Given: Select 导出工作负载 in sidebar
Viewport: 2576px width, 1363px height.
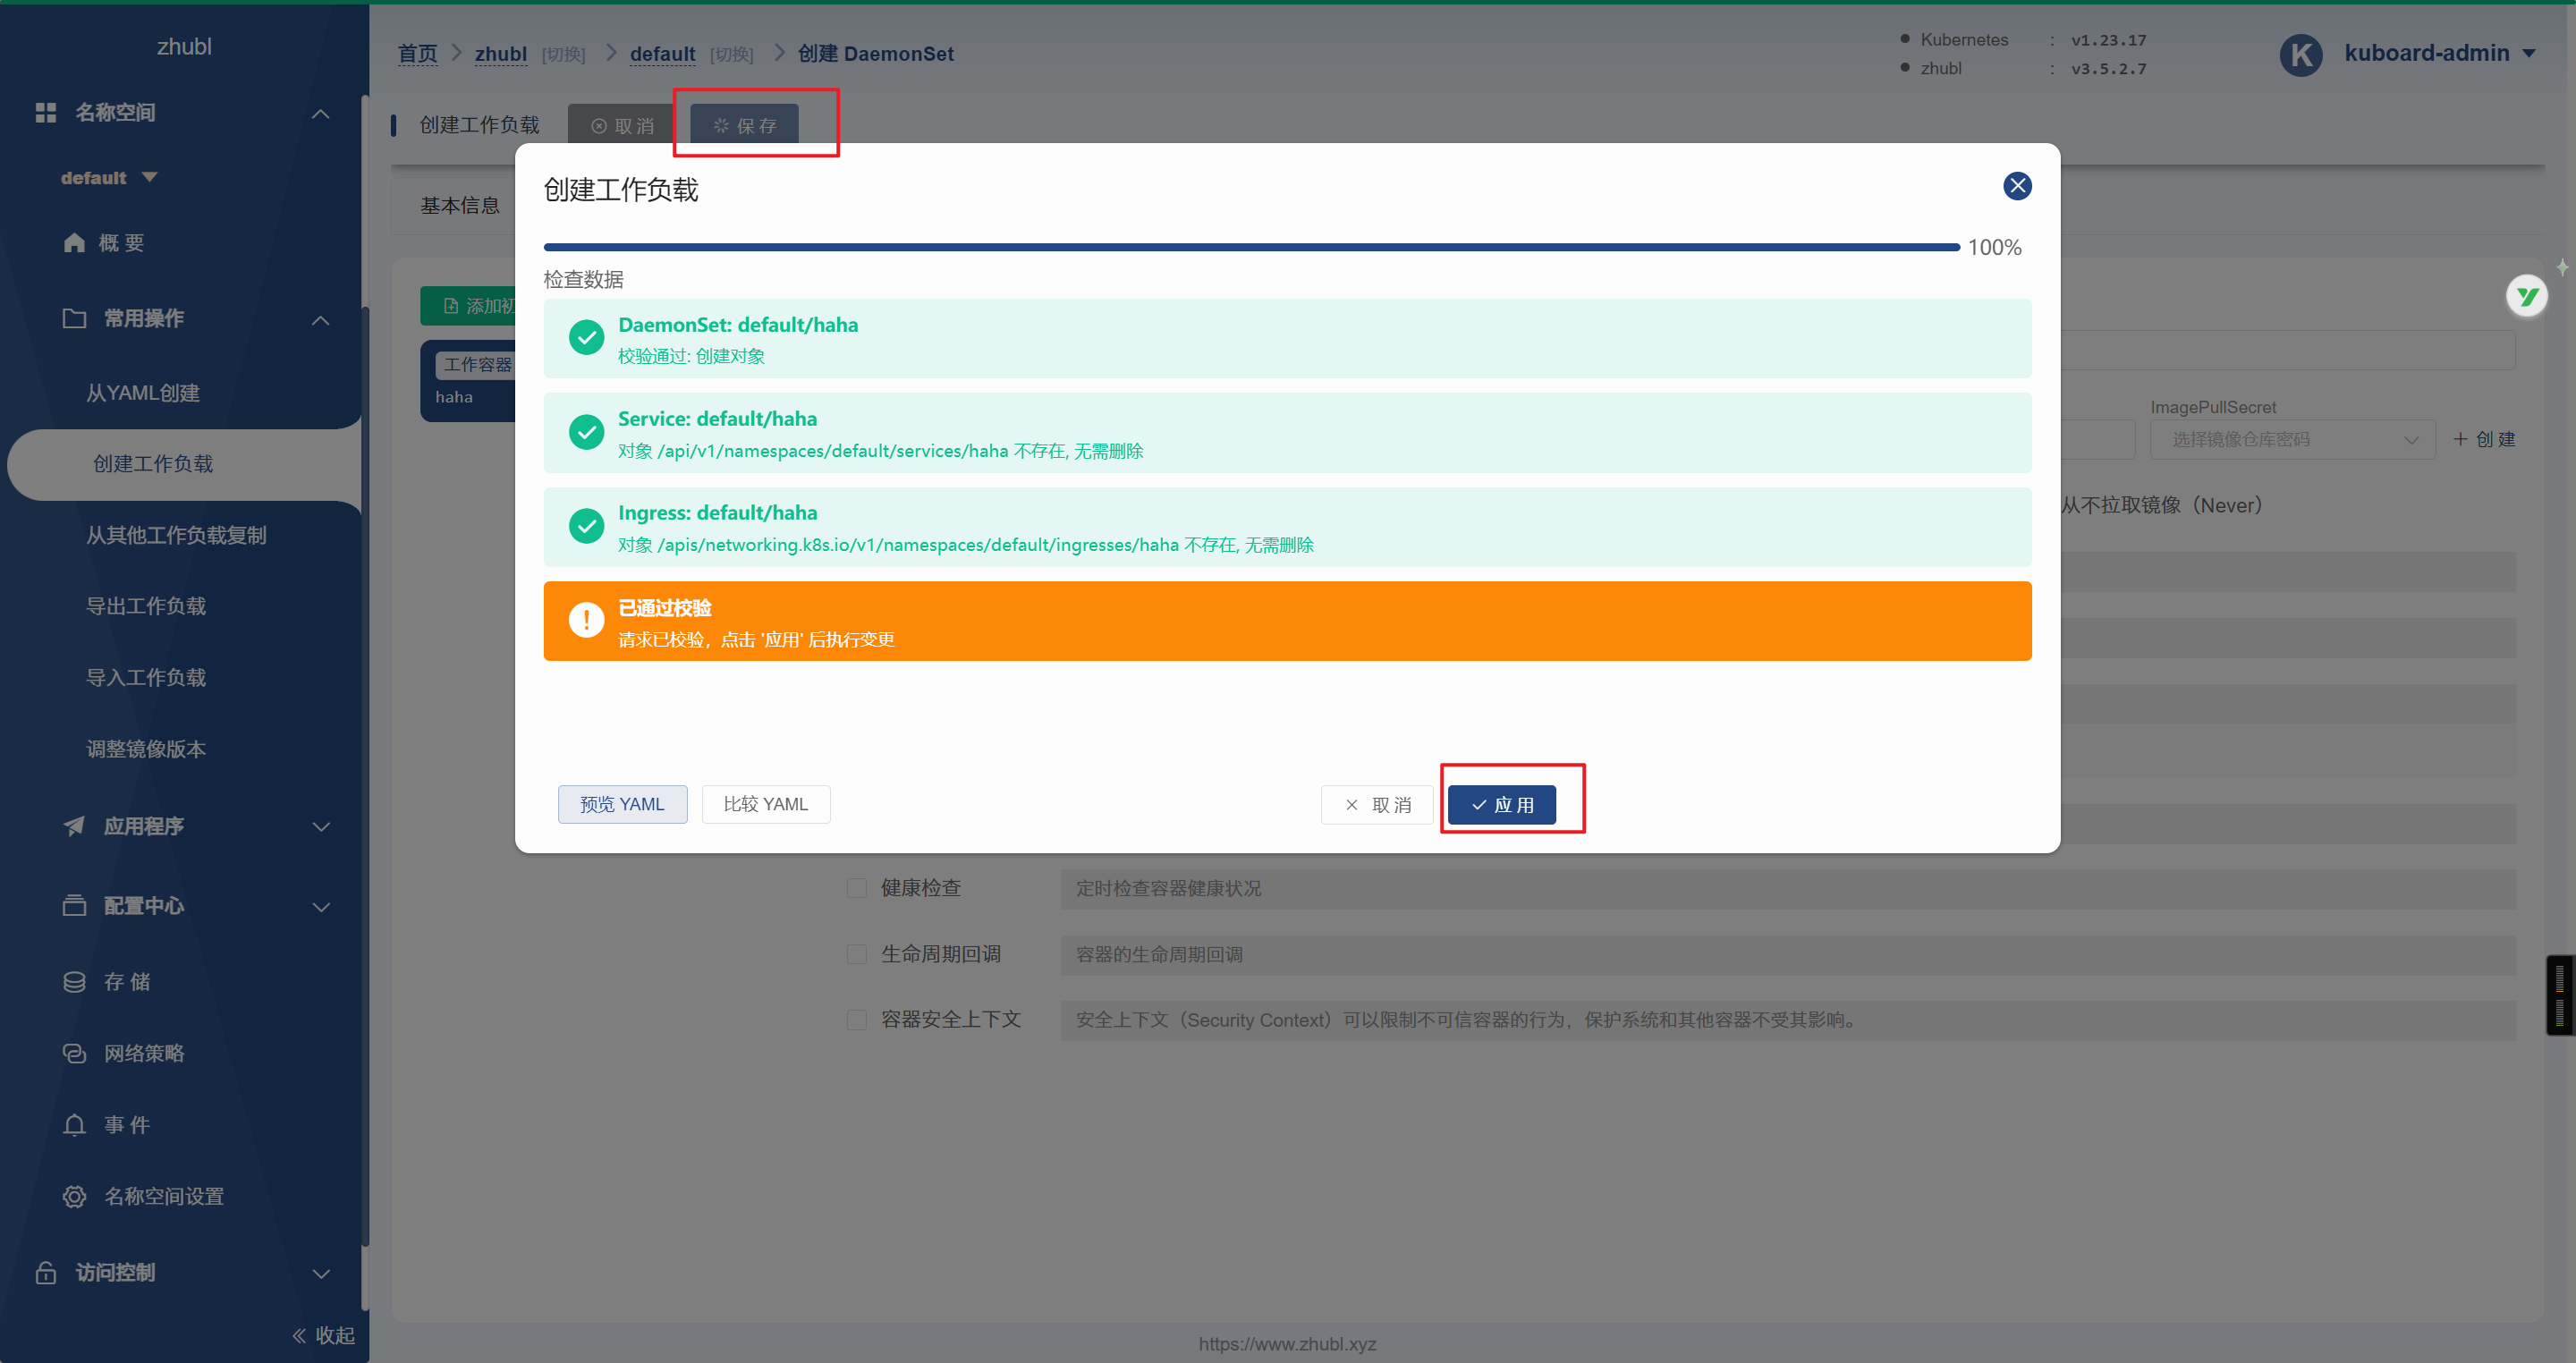Looking at the screenshot, I should click(x=146, y=606).
